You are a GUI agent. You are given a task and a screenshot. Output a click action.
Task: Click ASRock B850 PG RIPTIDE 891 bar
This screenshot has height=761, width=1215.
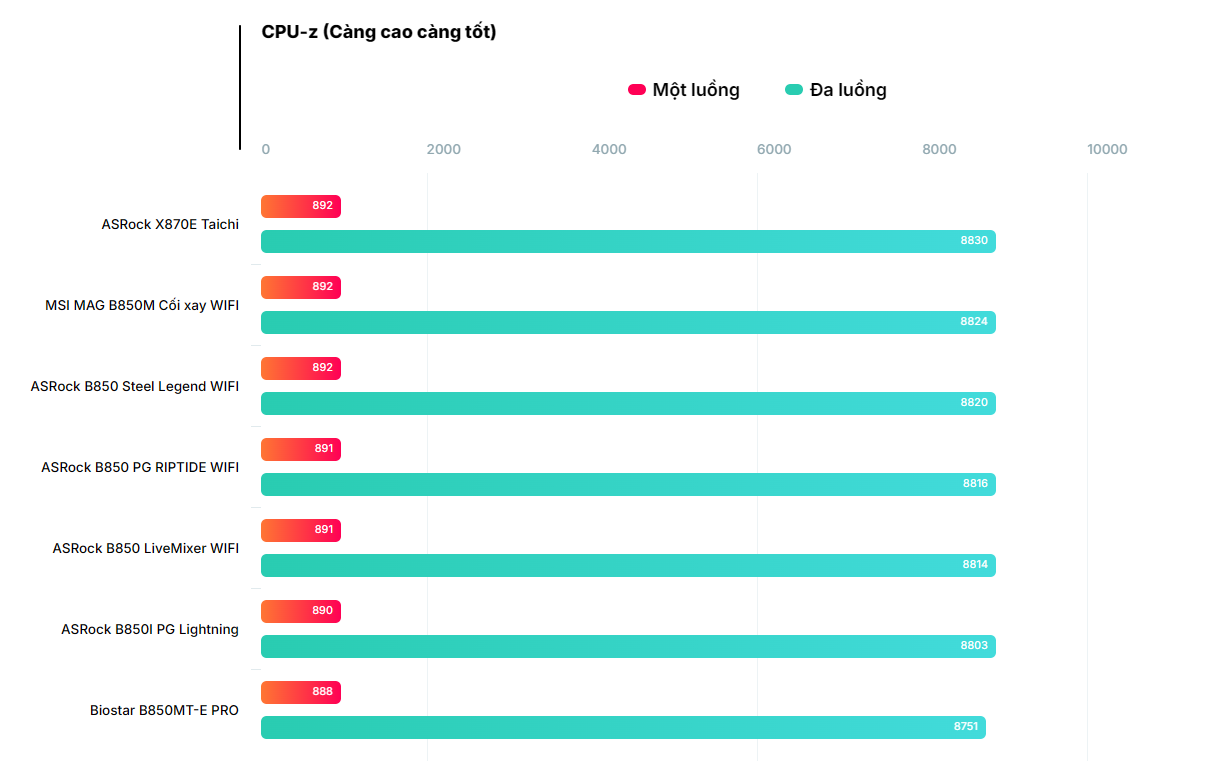click(300, 449)
